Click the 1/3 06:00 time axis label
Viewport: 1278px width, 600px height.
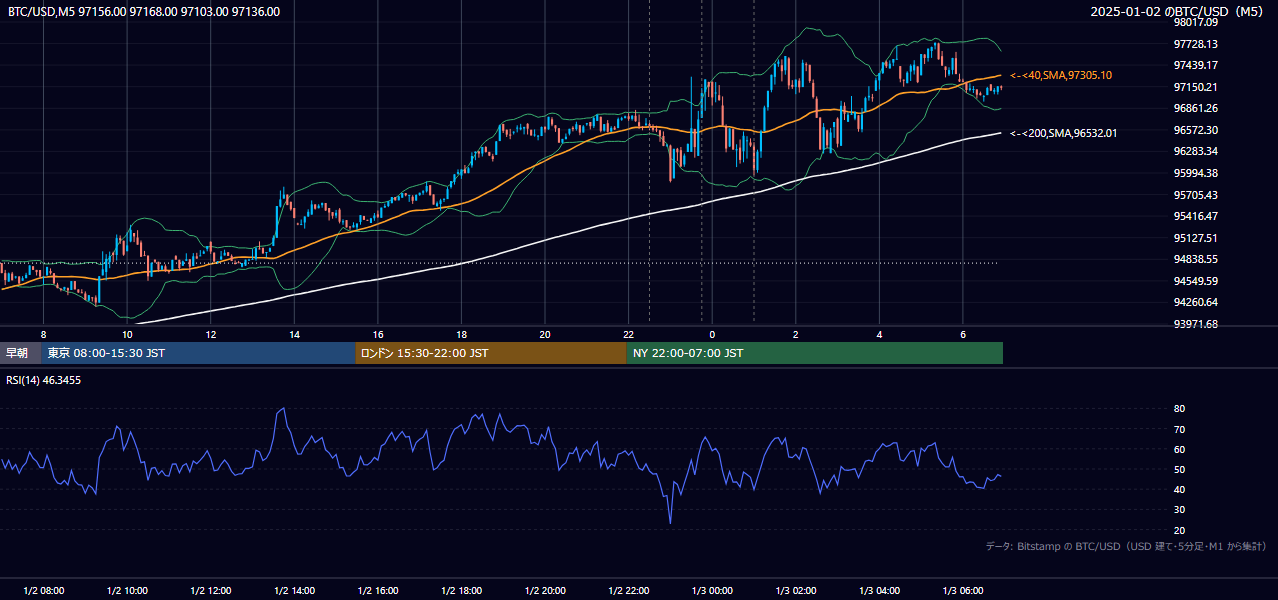coord(963,590)
